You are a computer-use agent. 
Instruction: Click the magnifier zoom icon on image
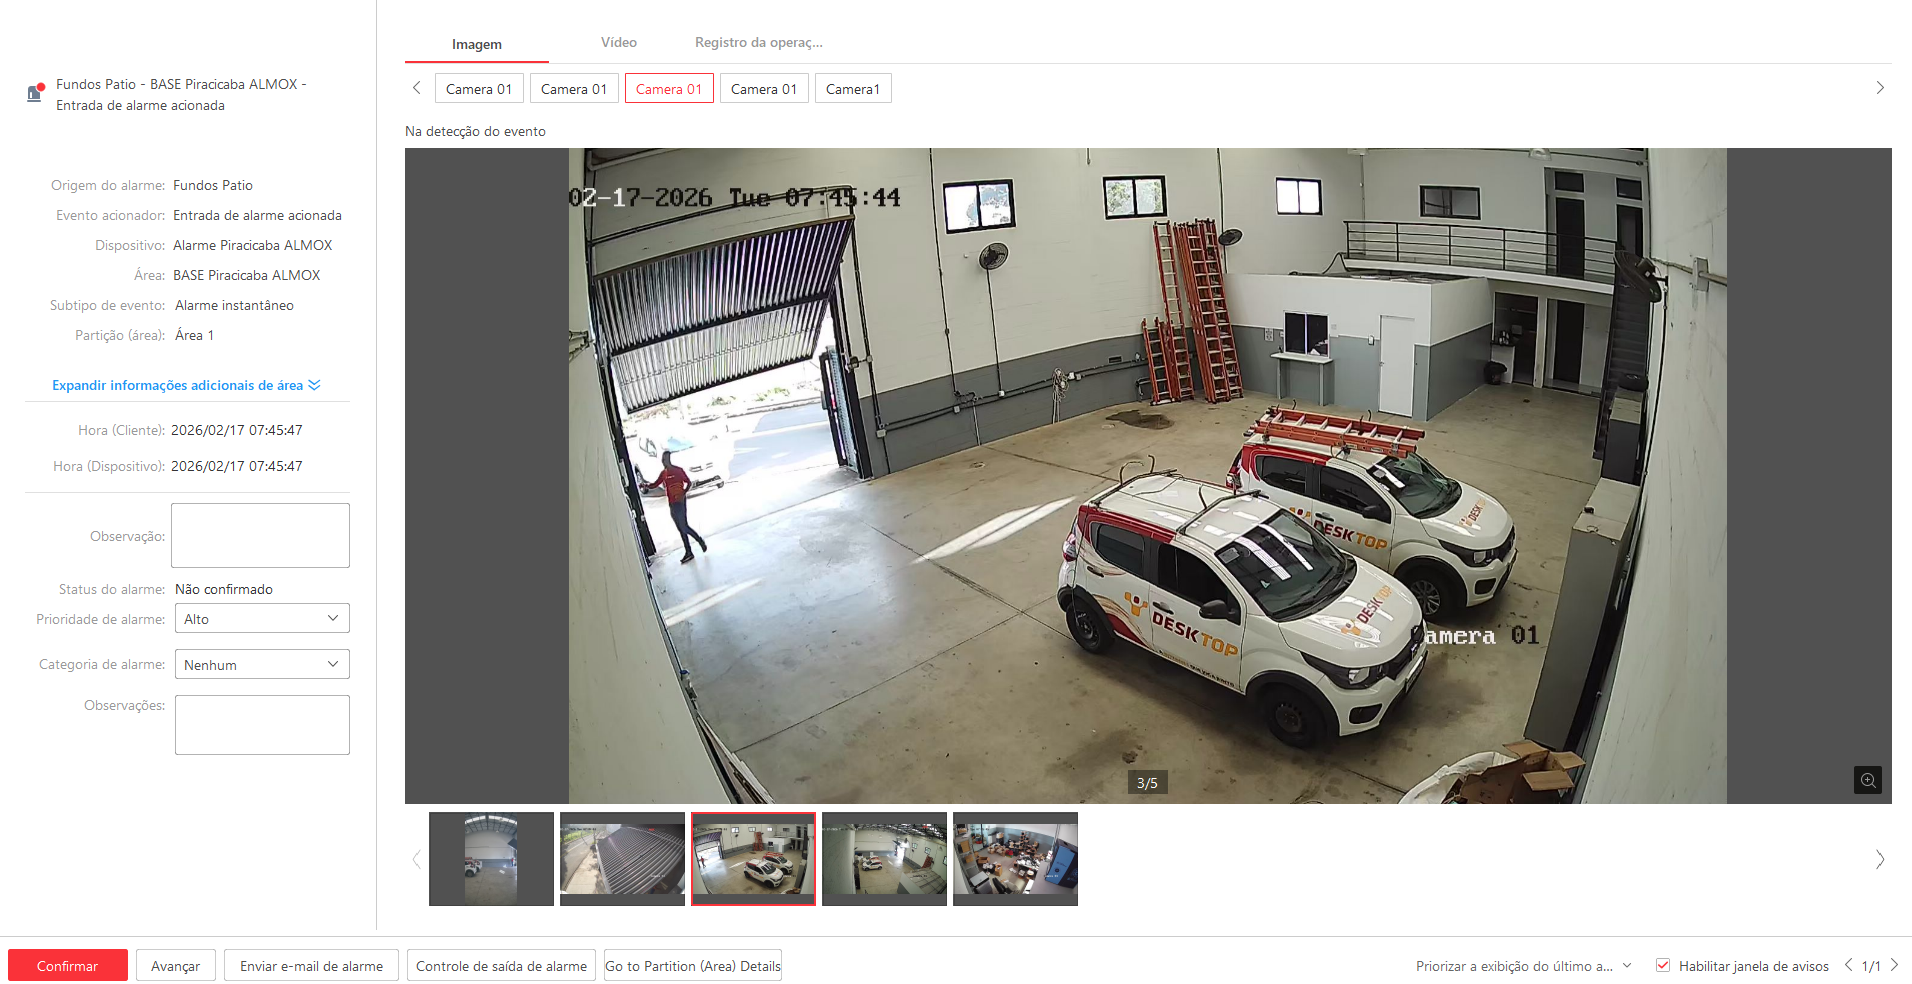[1867, 780]
